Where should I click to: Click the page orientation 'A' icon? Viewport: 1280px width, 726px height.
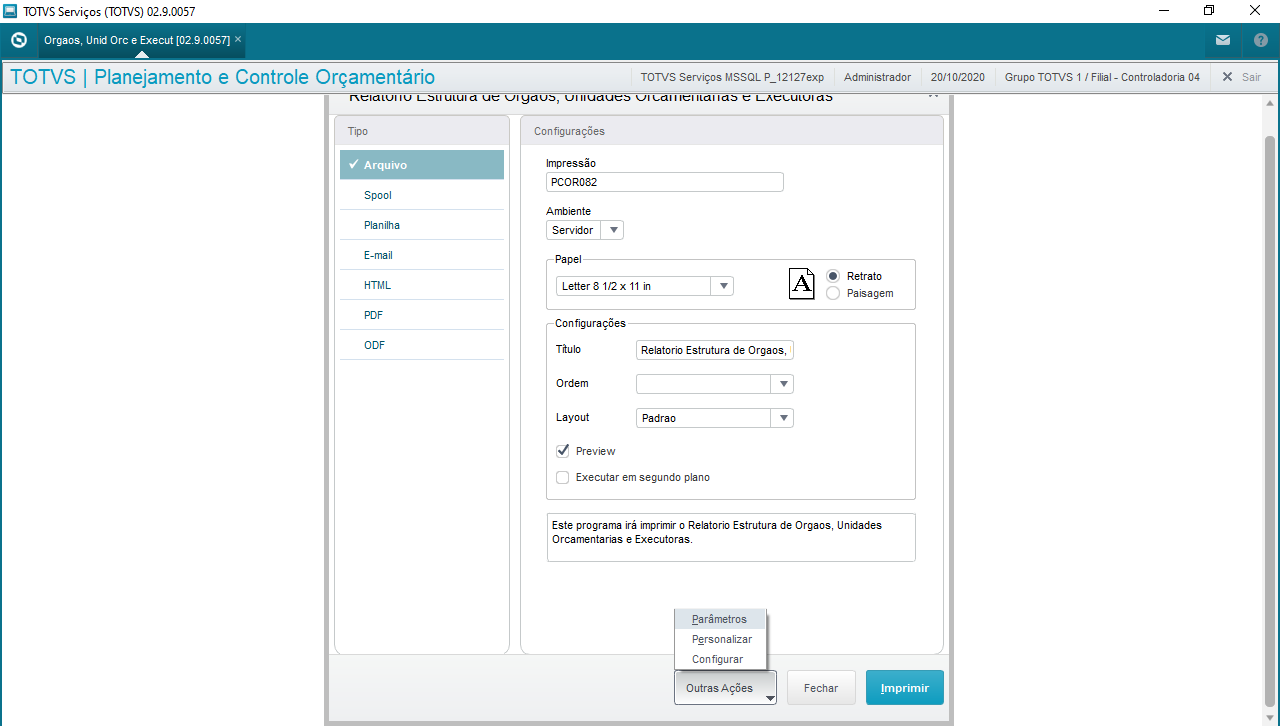(x=802, y=284)
